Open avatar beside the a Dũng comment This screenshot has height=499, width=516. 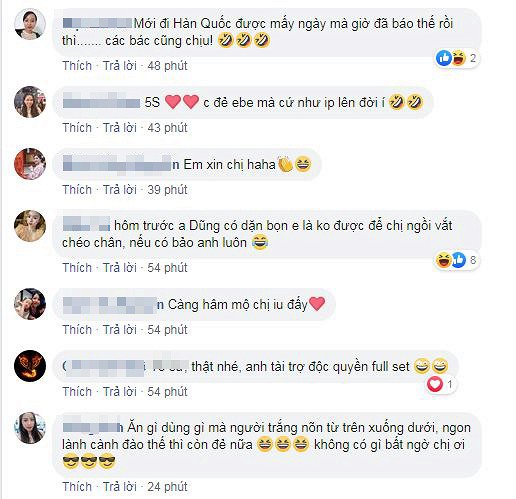(x=30, y=226)
